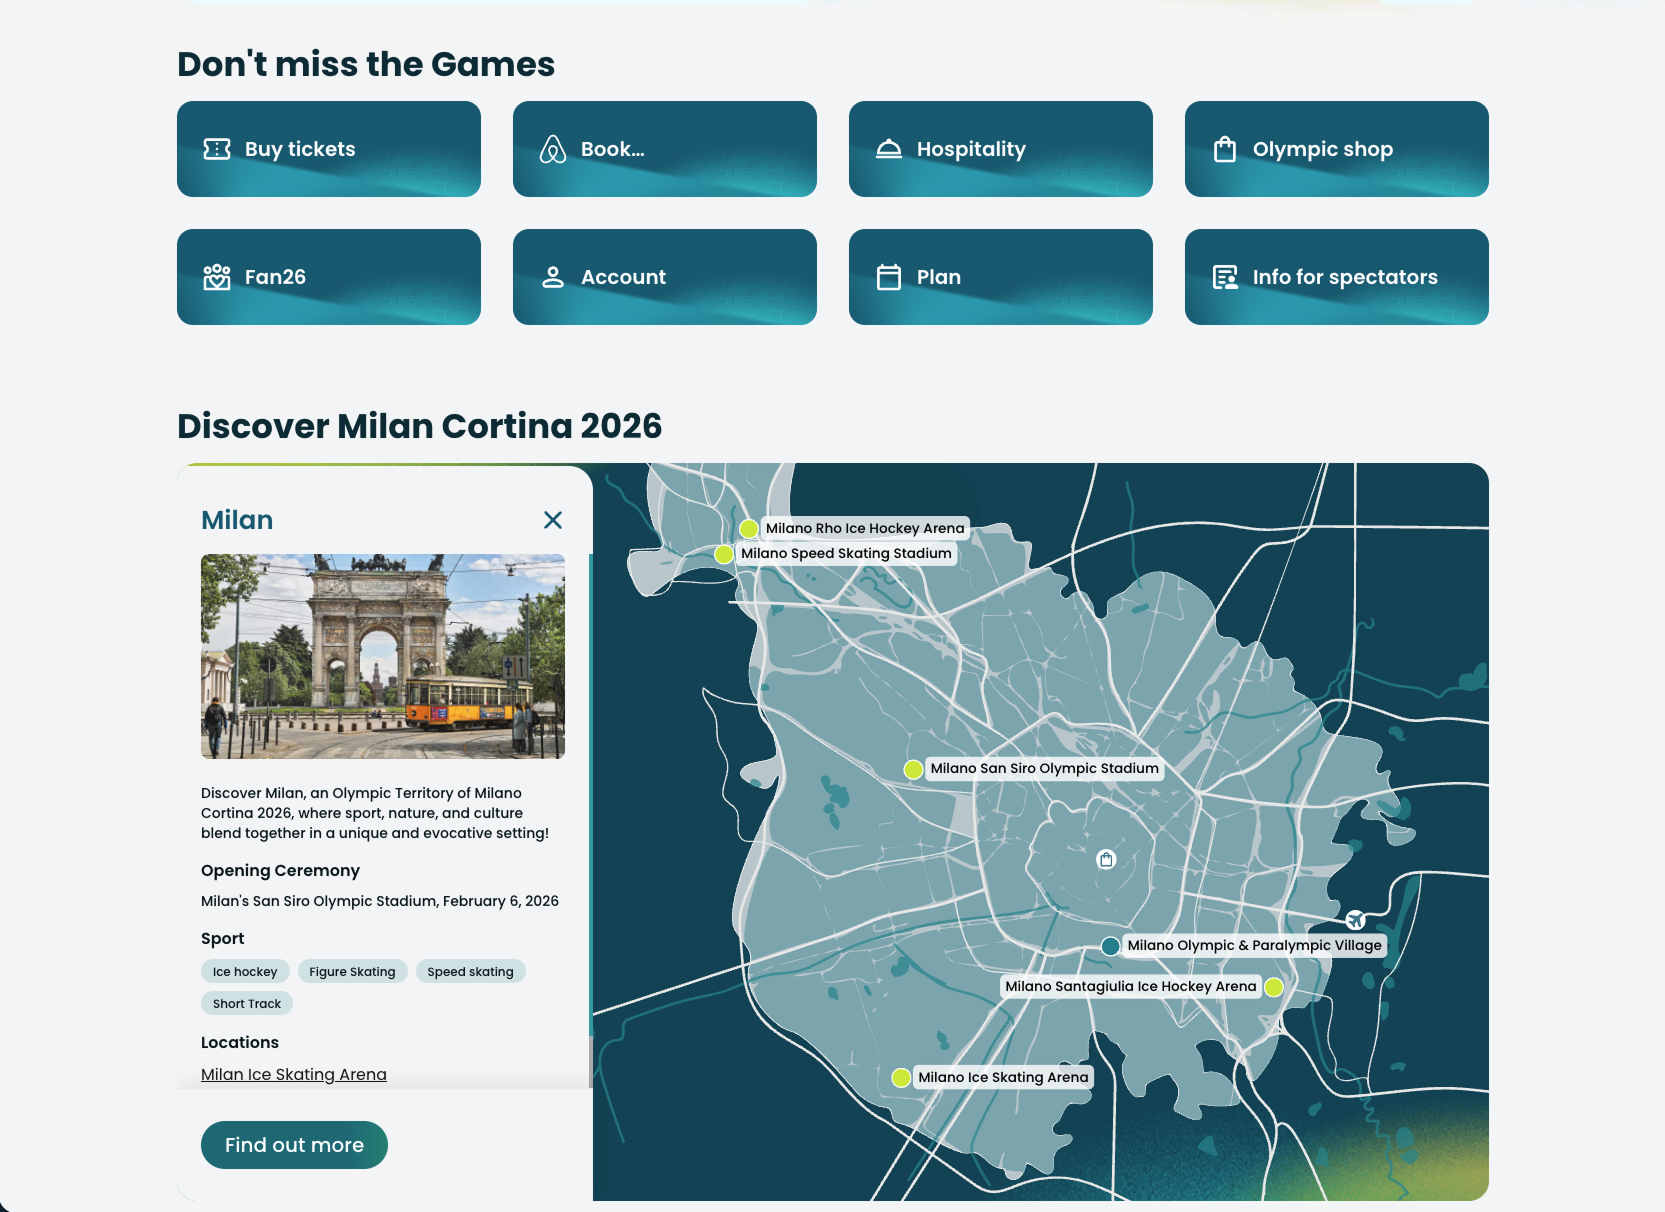This screenshot has width=1665, height=1212.
Task: Click the Locations heading in the panel
Action: (x=240, y=1042)
